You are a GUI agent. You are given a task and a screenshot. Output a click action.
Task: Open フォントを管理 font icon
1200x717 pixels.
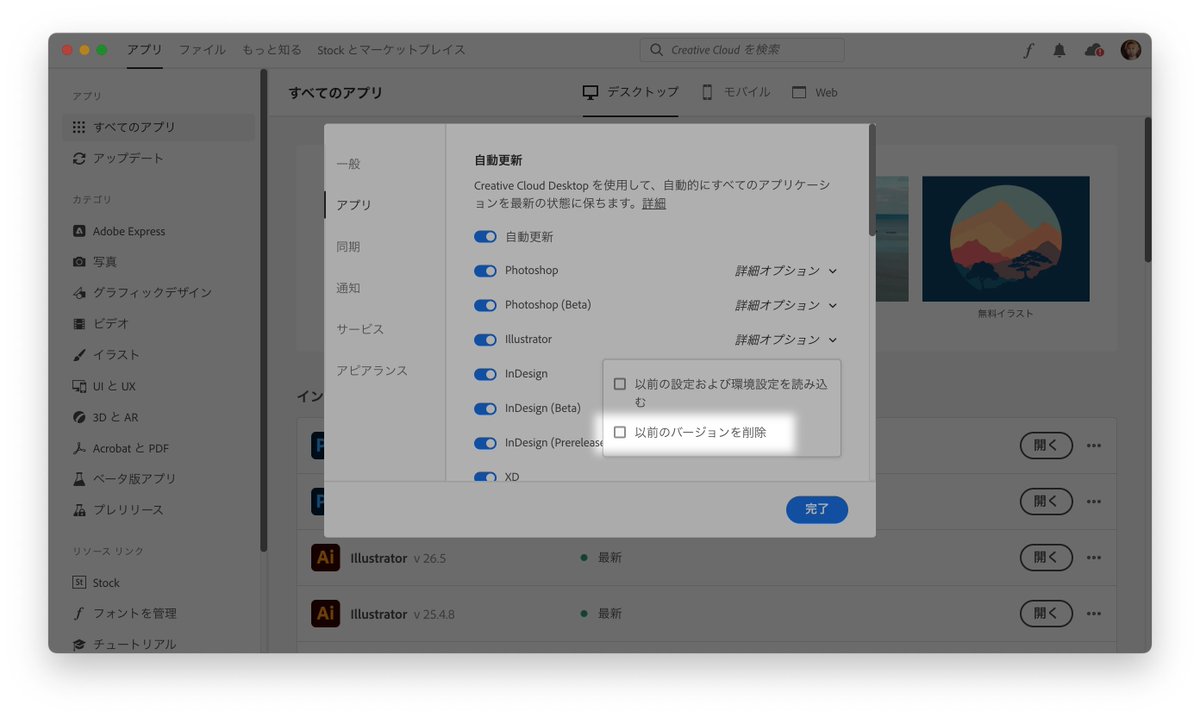[x=79, y=613]
